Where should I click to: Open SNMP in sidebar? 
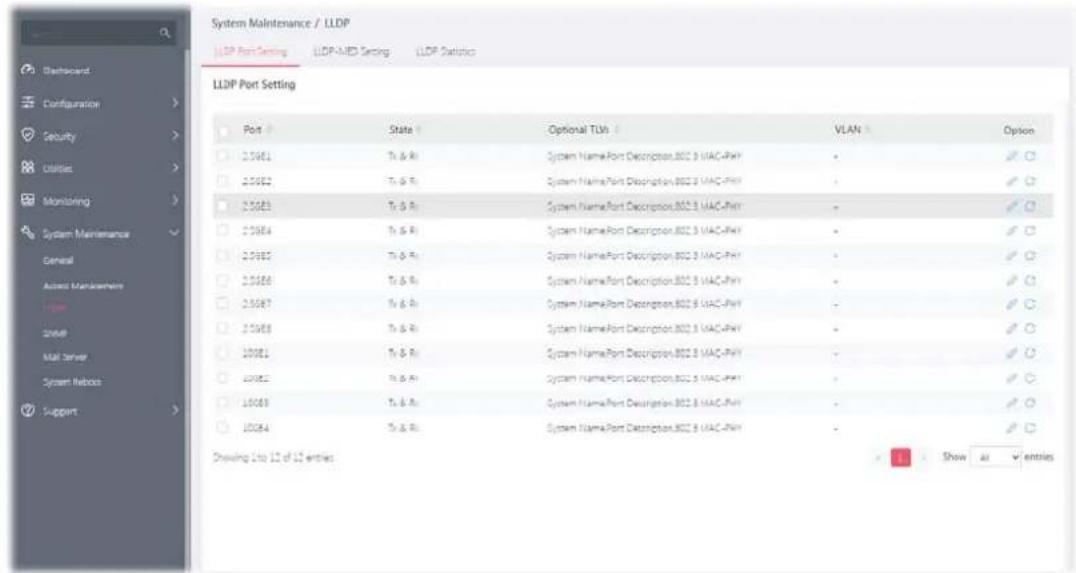coord(54,334)
